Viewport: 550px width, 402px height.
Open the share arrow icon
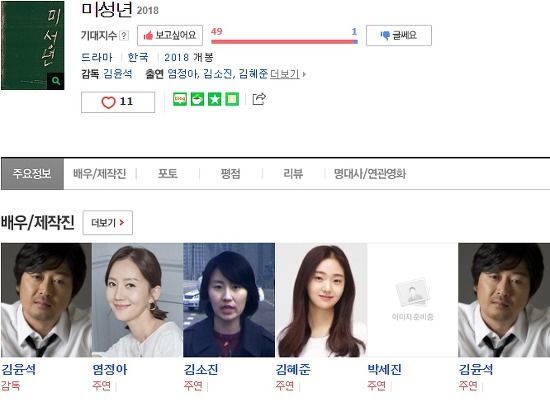(x=259, y=99)
